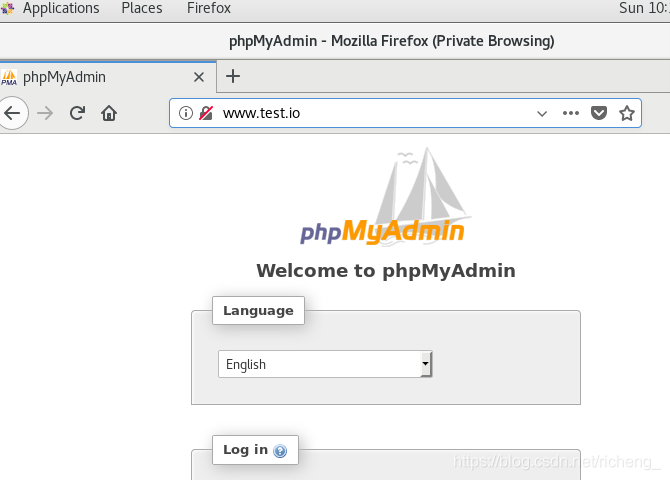The height and width of the screenshot is (480, 670).
Task: Open the Applications menu
Action: point(61,8)
